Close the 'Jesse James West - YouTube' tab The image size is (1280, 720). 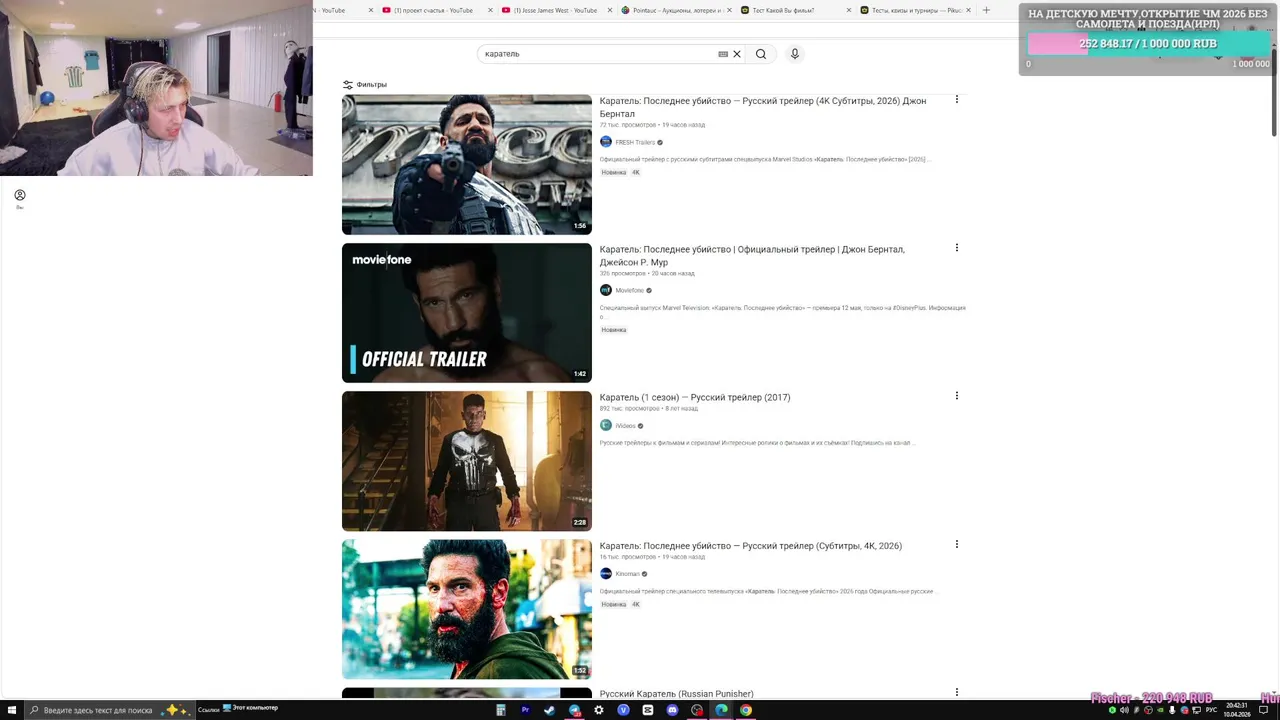coord(610,10)
